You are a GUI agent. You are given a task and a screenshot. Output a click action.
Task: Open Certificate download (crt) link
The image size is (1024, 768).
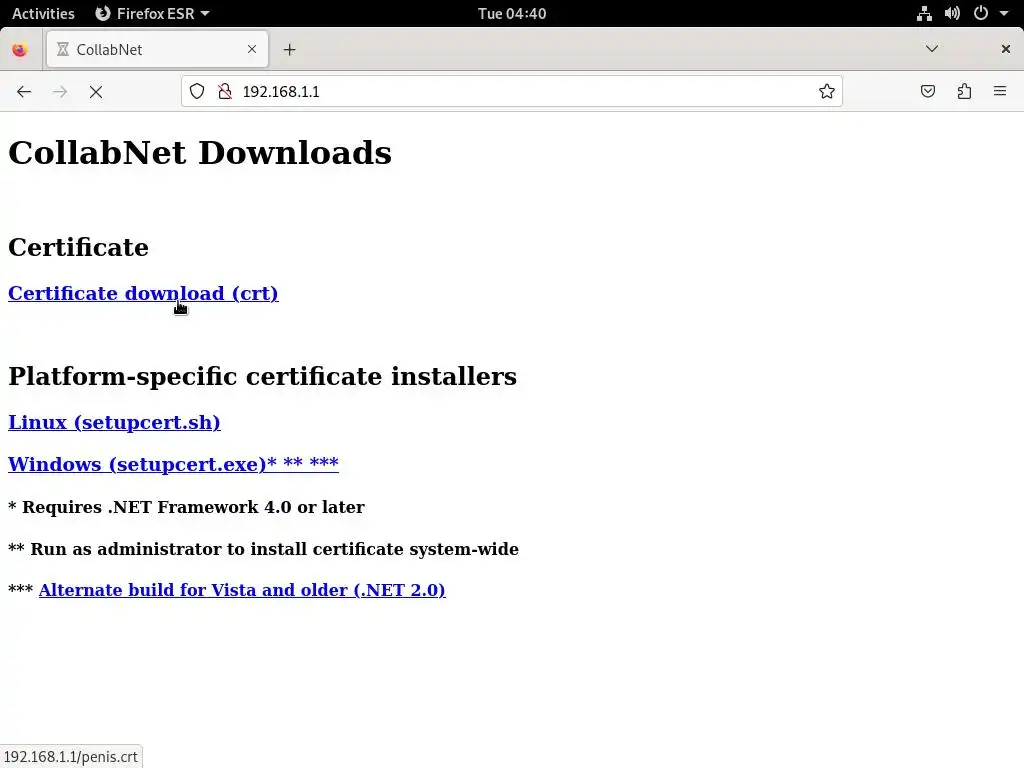pyautogui.click(x=143, y=293)
